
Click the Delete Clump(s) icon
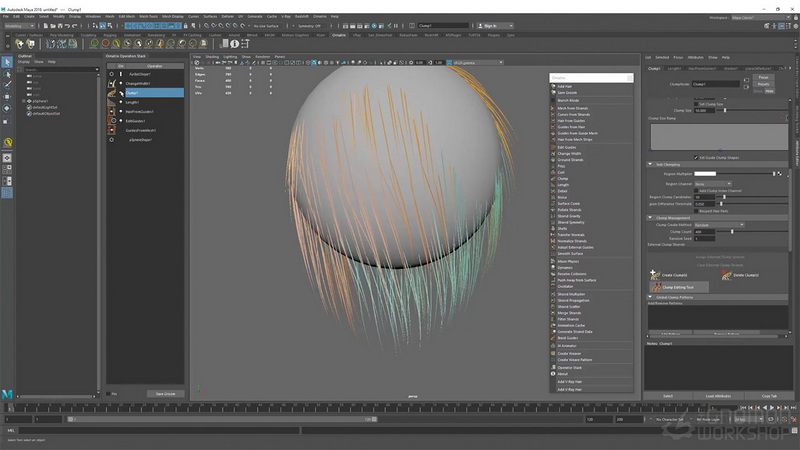coord(727,275)
